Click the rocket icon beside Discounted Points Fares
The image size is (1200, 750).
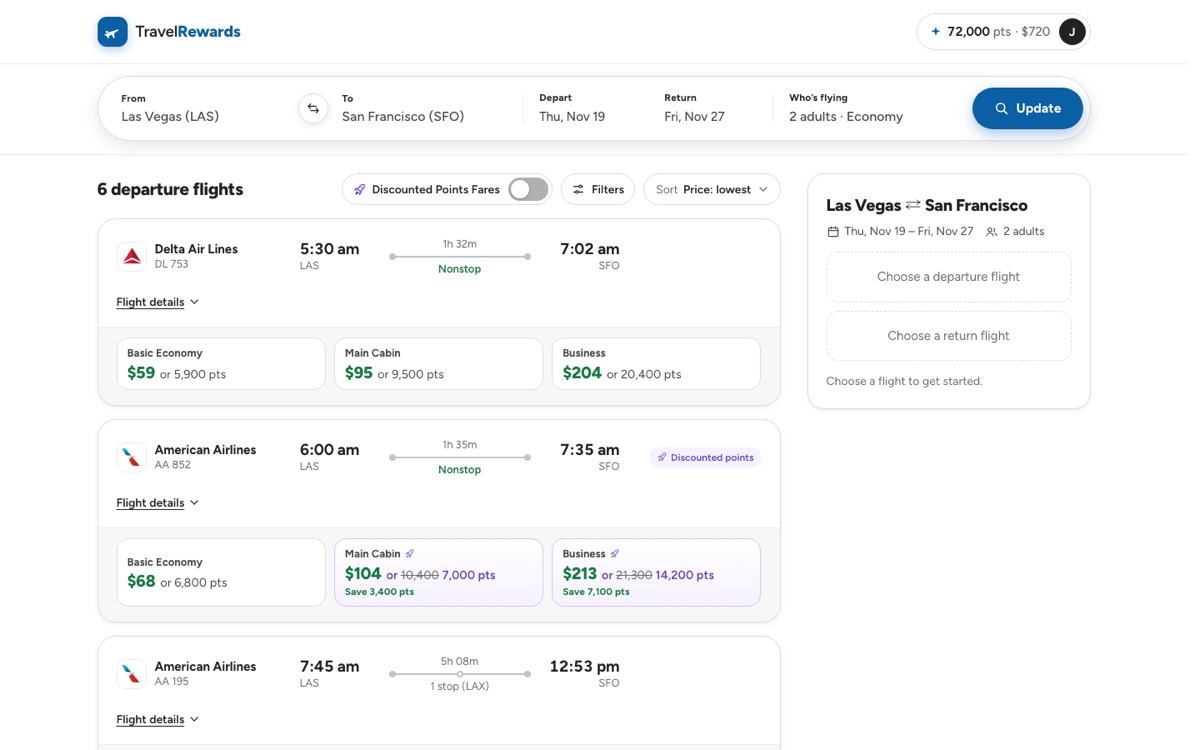(x=360, y=190)
